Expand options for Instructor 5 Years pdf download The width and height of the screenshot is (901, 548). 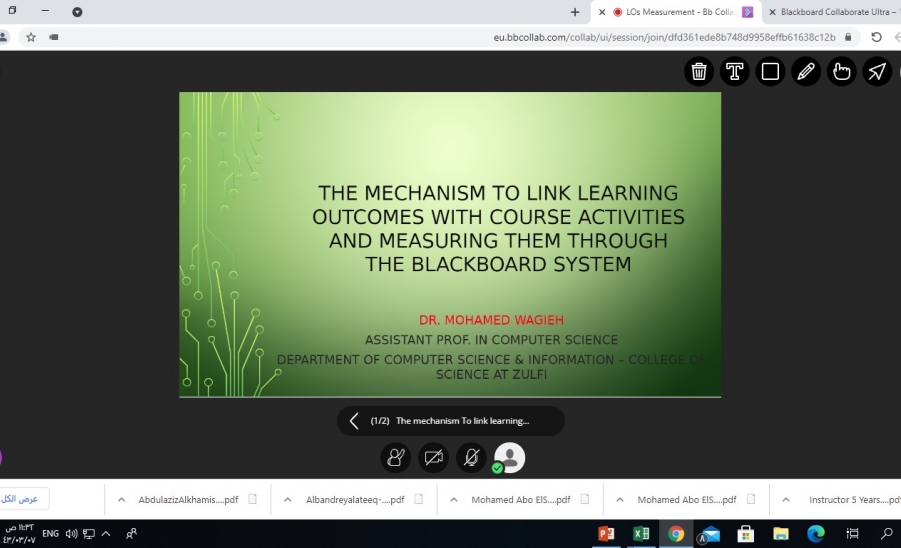[x=786, y=500]
